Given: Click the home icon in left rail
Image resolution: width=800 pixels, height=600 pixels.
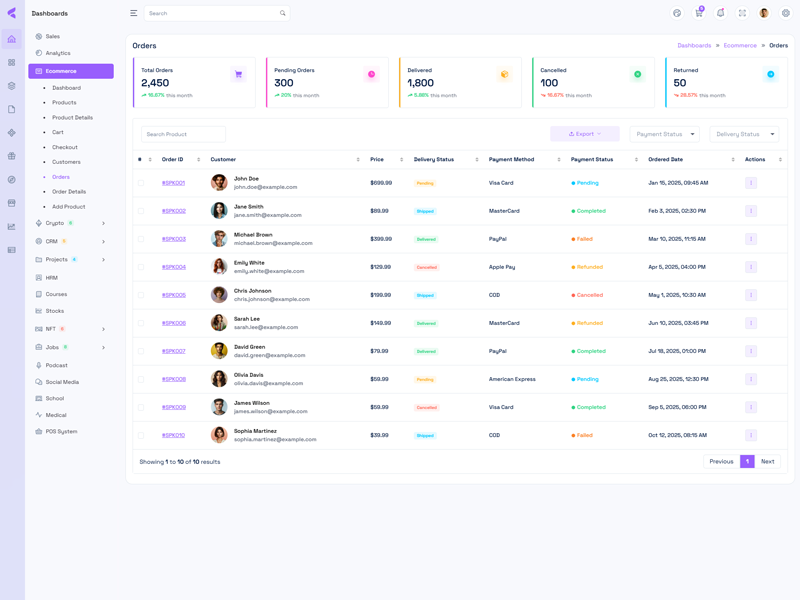Looking at the screenshot, I should (12, 39).
